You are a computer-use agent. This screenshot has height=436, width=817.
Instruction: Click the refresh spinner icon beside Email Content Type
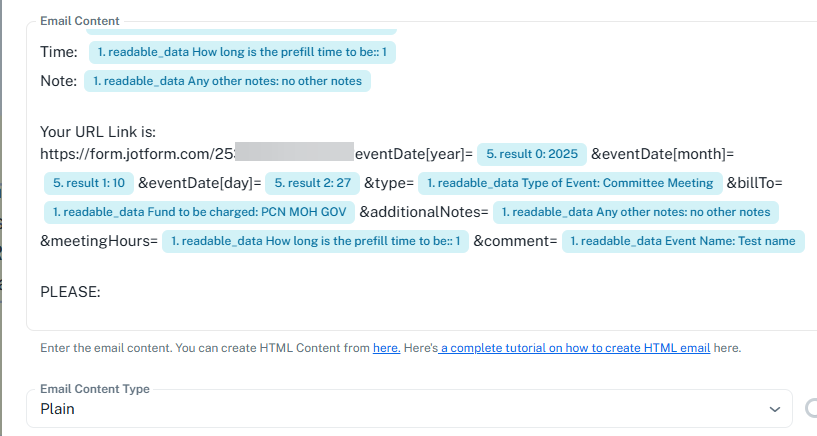(811, 408)
